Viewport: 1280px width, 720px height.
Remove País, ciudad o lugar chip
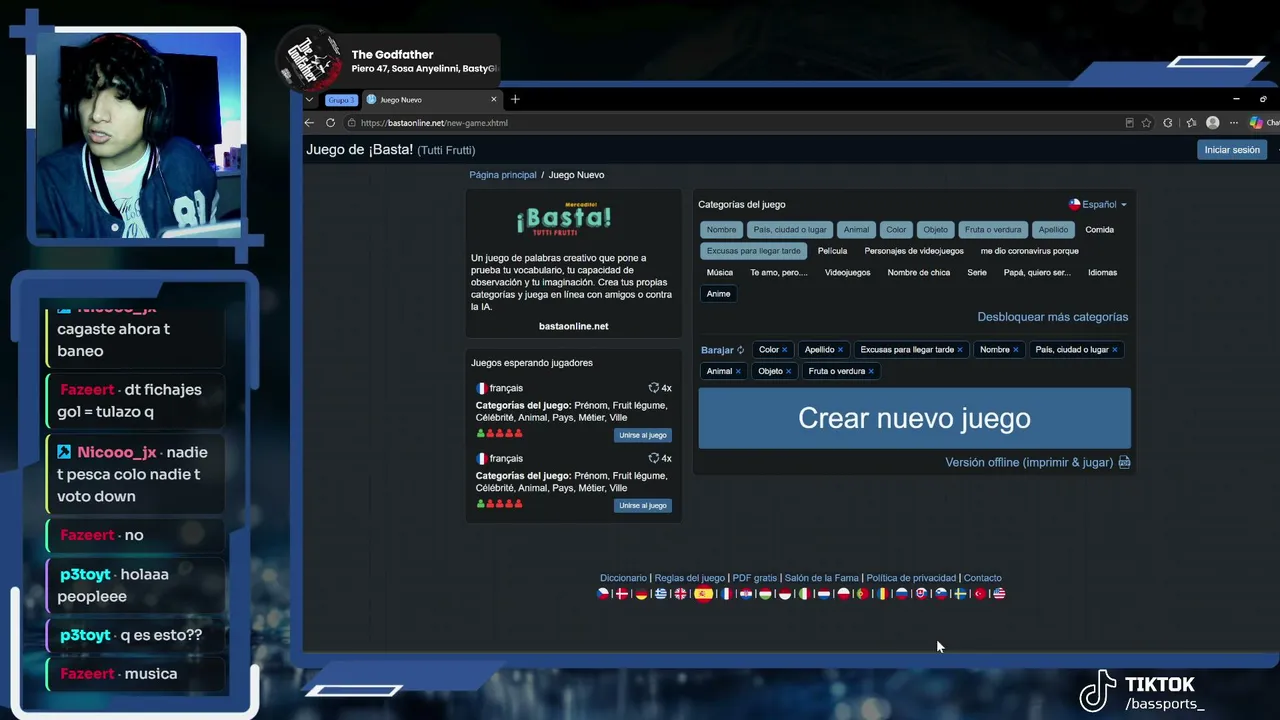(1114, 350)
